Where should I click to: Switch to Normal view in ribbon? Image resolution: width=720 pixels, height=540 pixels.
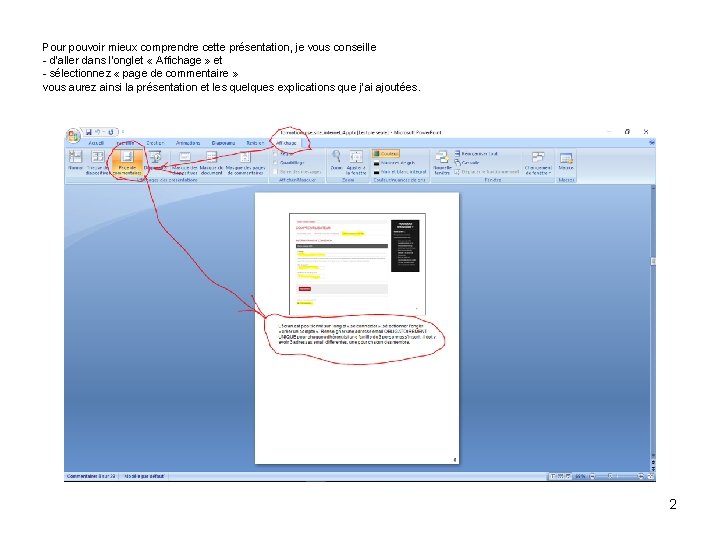75,162
